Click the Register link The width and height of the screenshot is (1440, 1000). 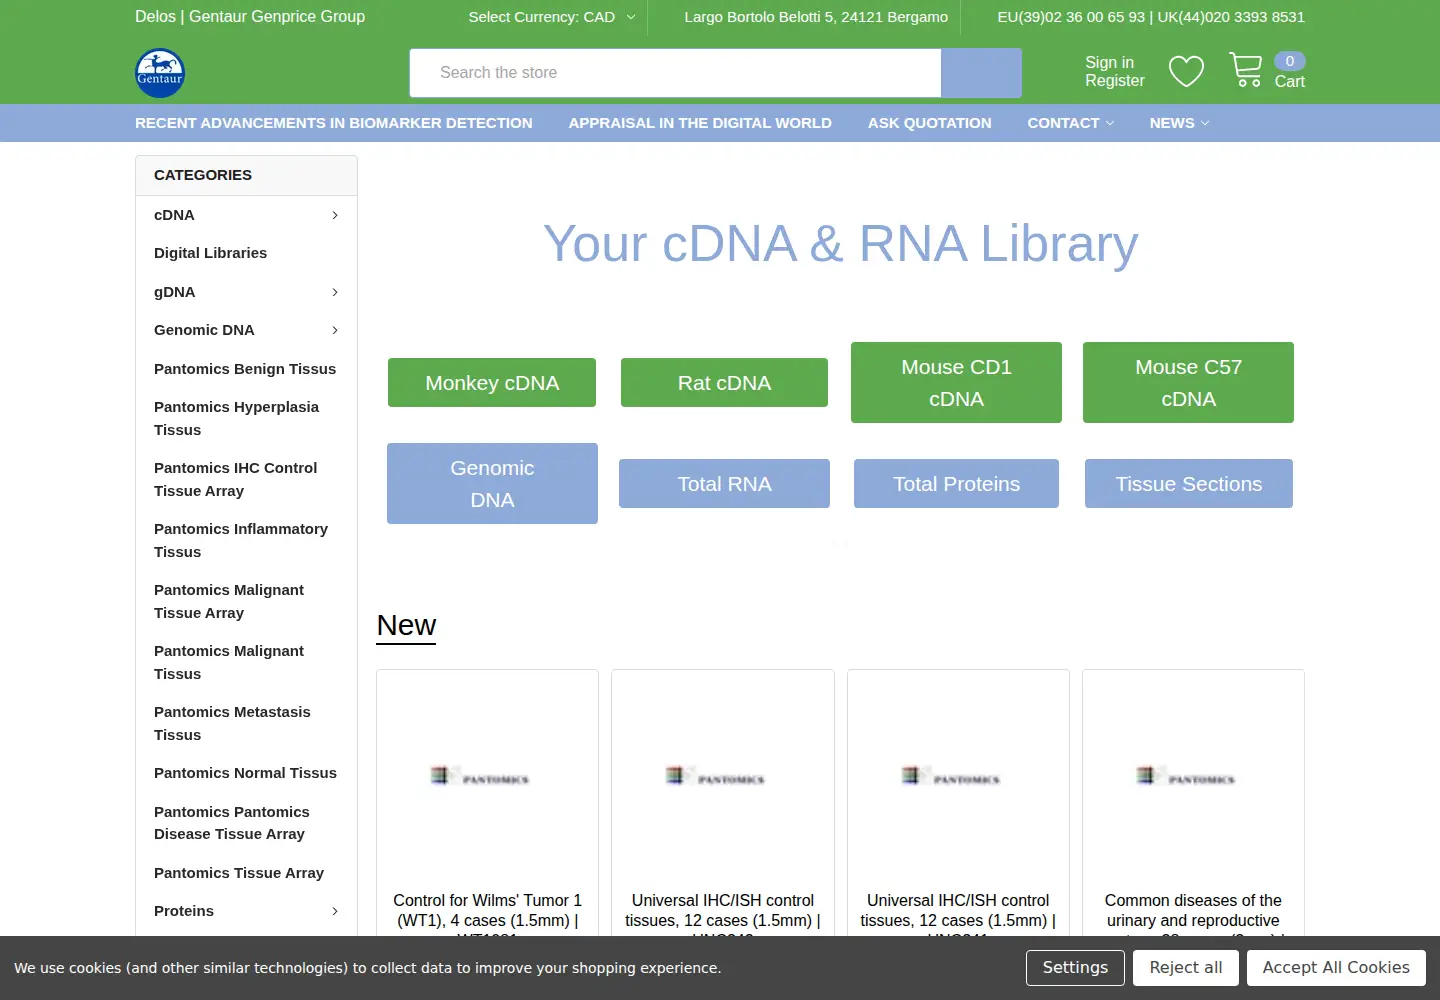[x=1115, y=81]
